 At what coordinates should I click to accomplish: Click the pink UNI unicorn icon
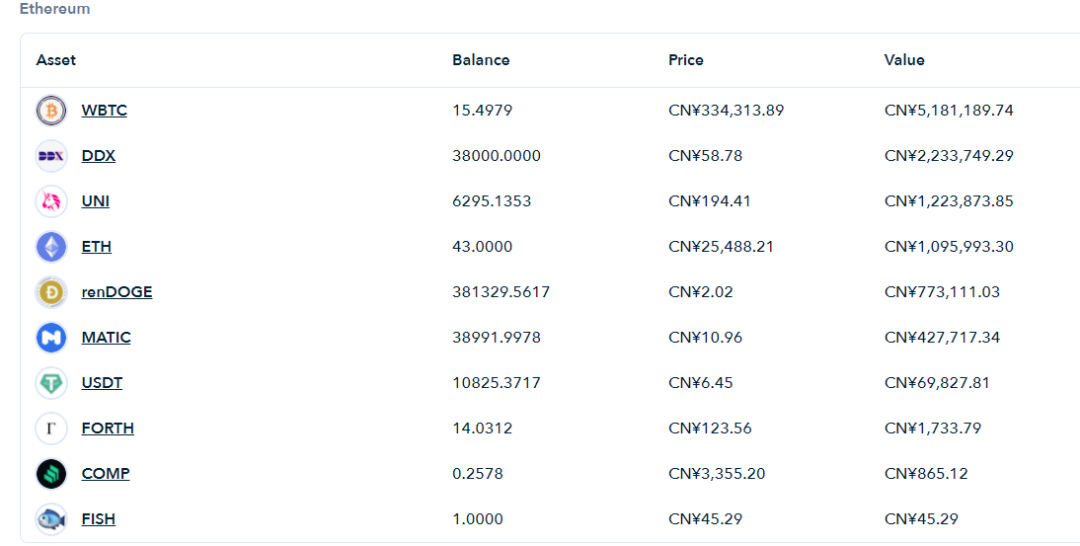[x=51, y=201]
